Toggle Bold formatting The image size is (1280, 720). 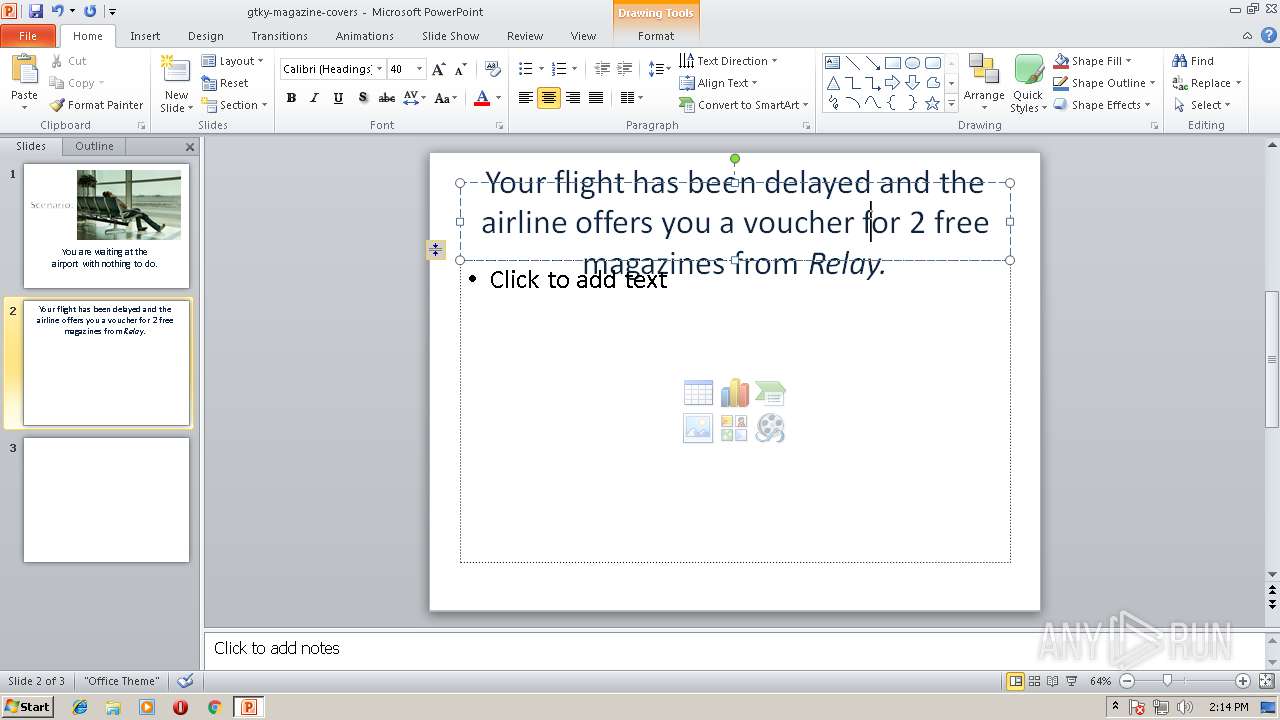pos(291,98)
